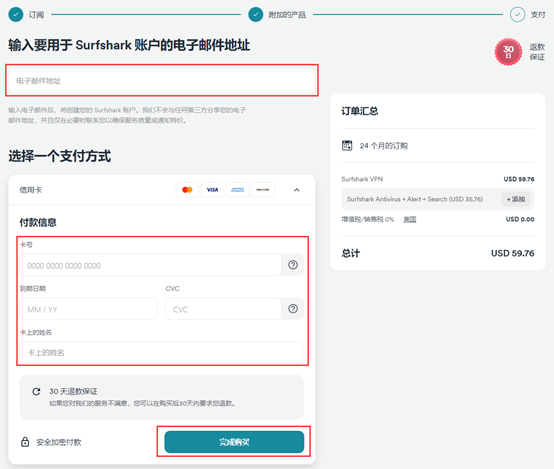Click the 信用卡 payment method label
This screenshot has height=469, width=554.
tap(31, 190)
